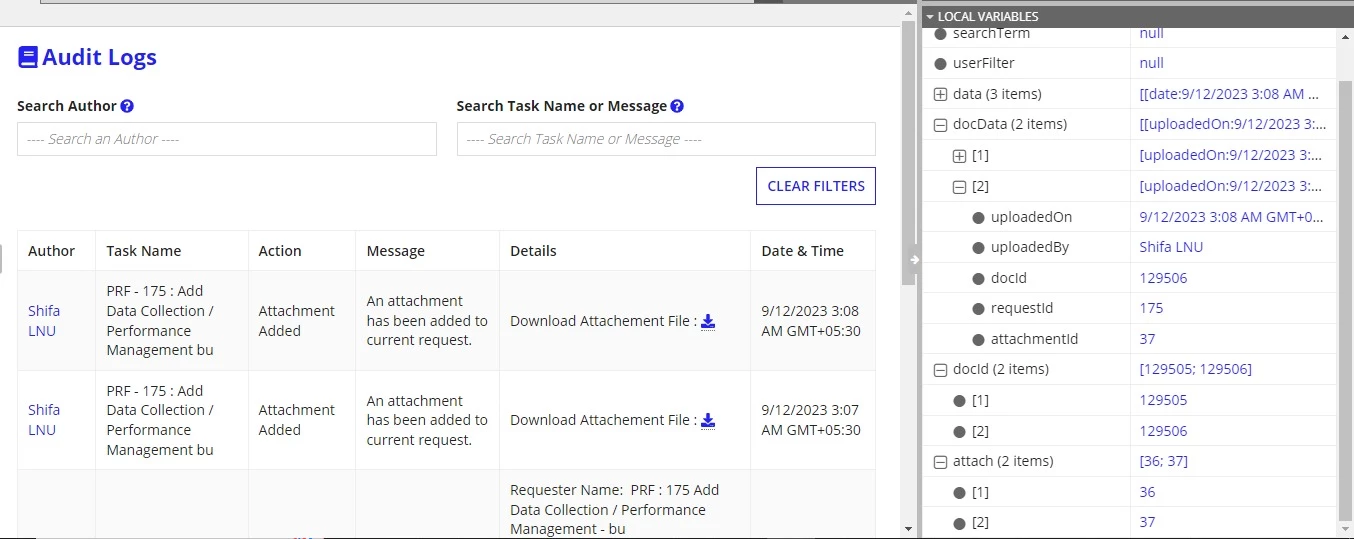Focus the Search an Author field

227,139
